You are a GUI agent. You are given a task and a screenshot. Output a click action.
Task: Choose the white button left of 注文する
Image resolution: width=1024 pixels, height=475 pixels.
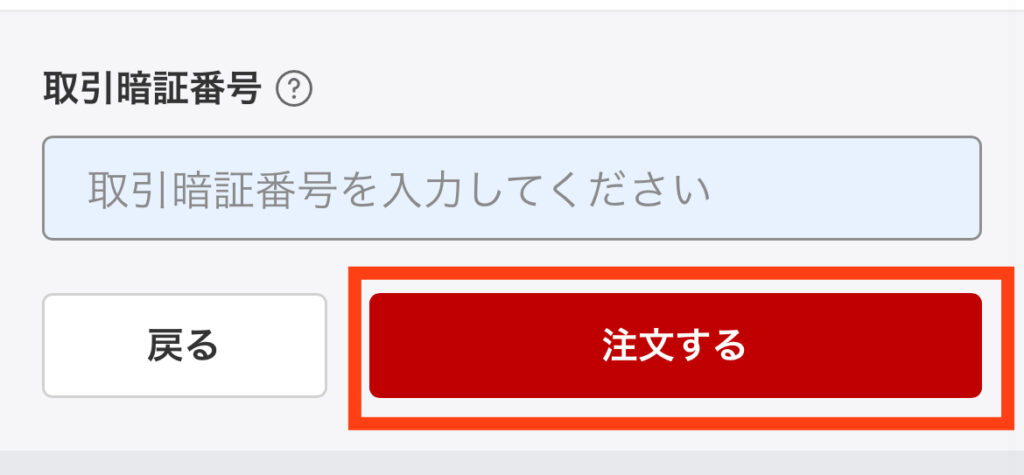point(184,345)
